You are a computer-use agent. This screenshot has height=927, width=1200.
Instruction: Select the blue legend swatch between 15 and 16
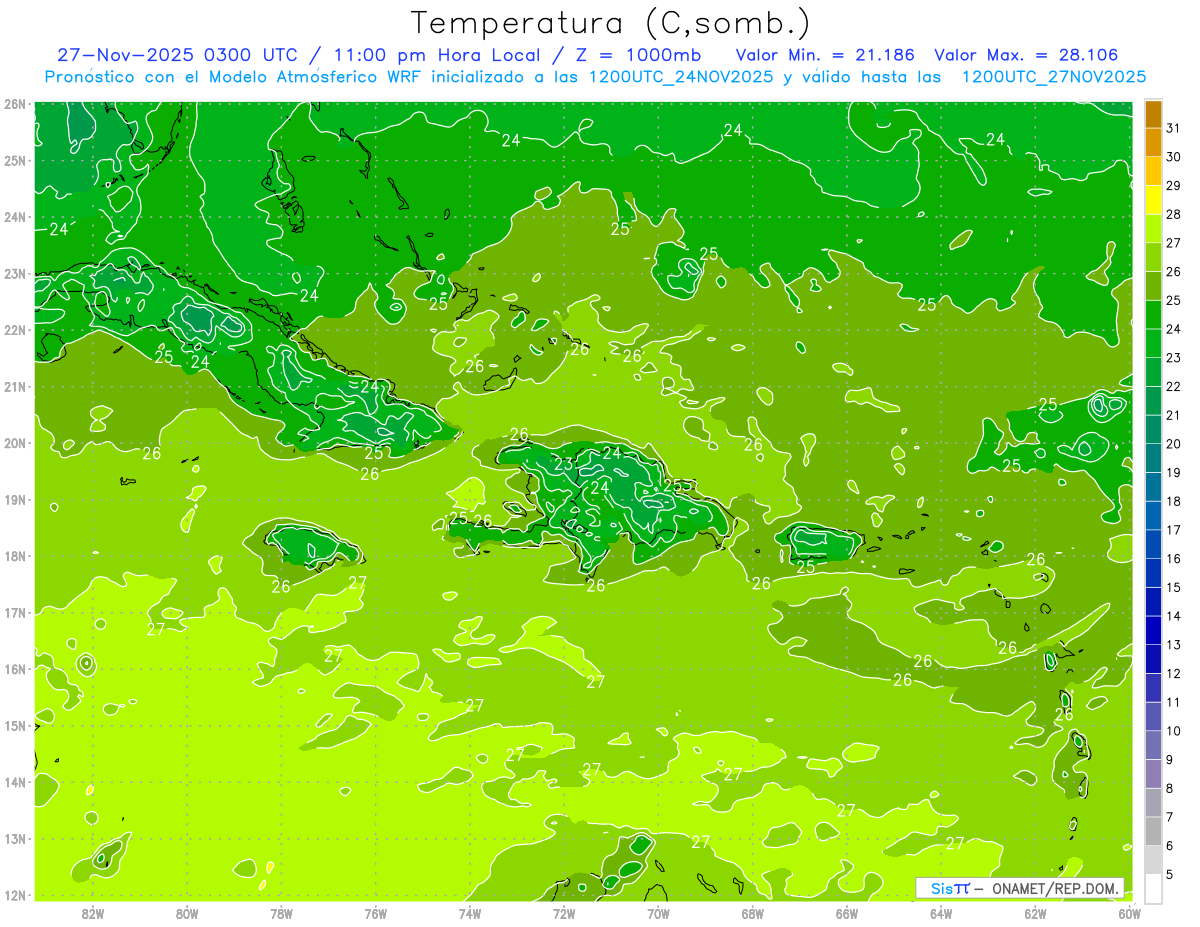(x=1153, y=573)
